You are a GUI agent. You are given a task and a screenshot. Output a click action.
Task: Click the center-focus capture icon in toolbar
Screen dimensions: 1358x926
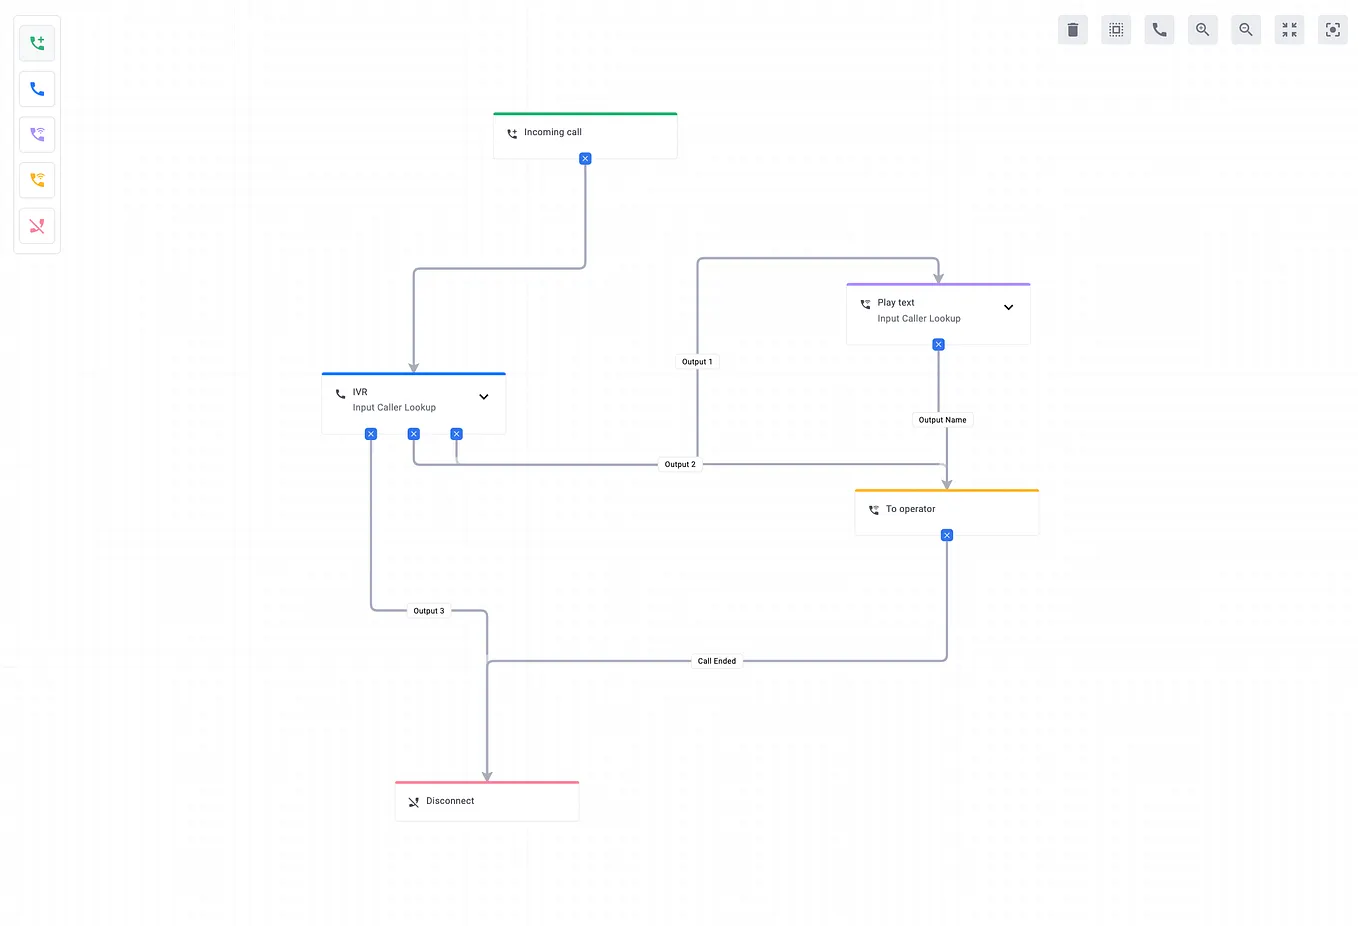click(x=1332, y=29)
